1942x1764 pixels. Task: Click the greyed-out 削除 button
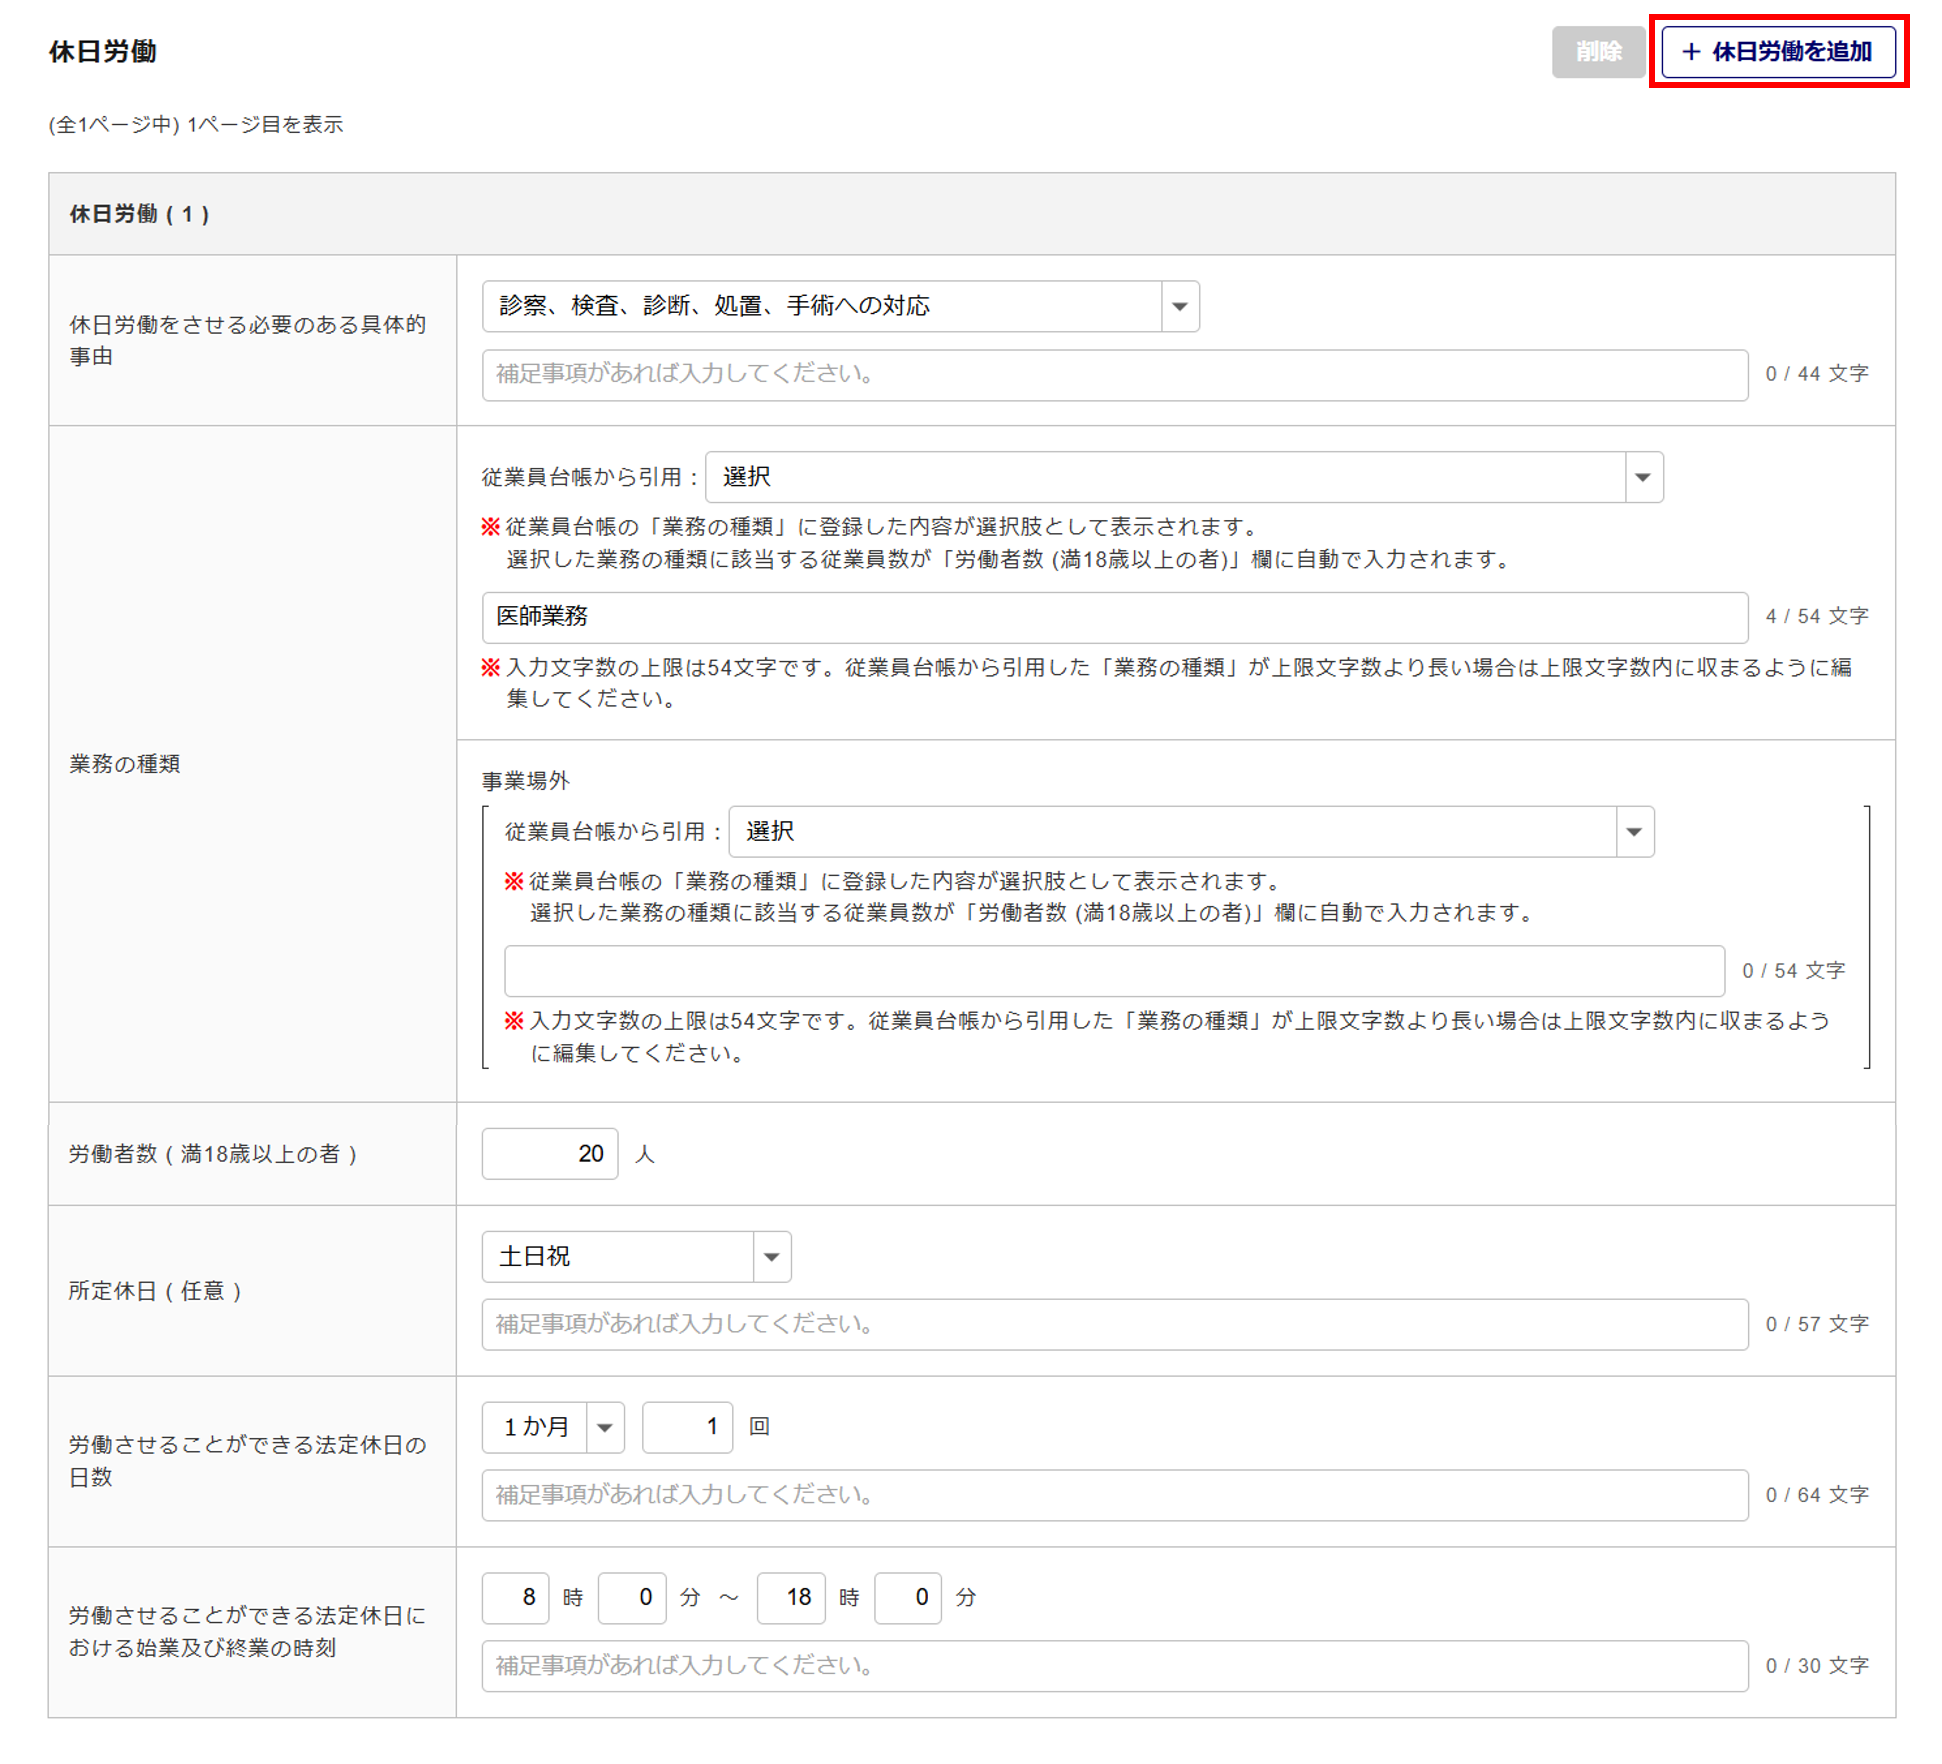tap(1597, 52)
